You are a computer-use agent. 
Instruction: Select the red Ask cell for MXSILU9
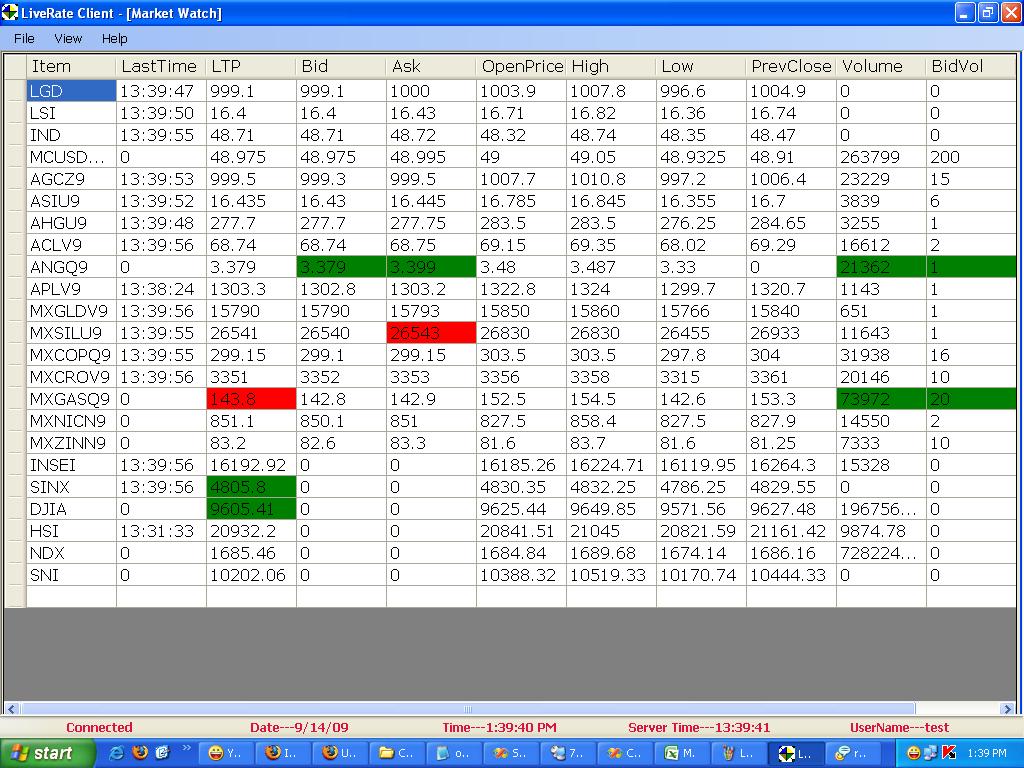coord(430,333)
